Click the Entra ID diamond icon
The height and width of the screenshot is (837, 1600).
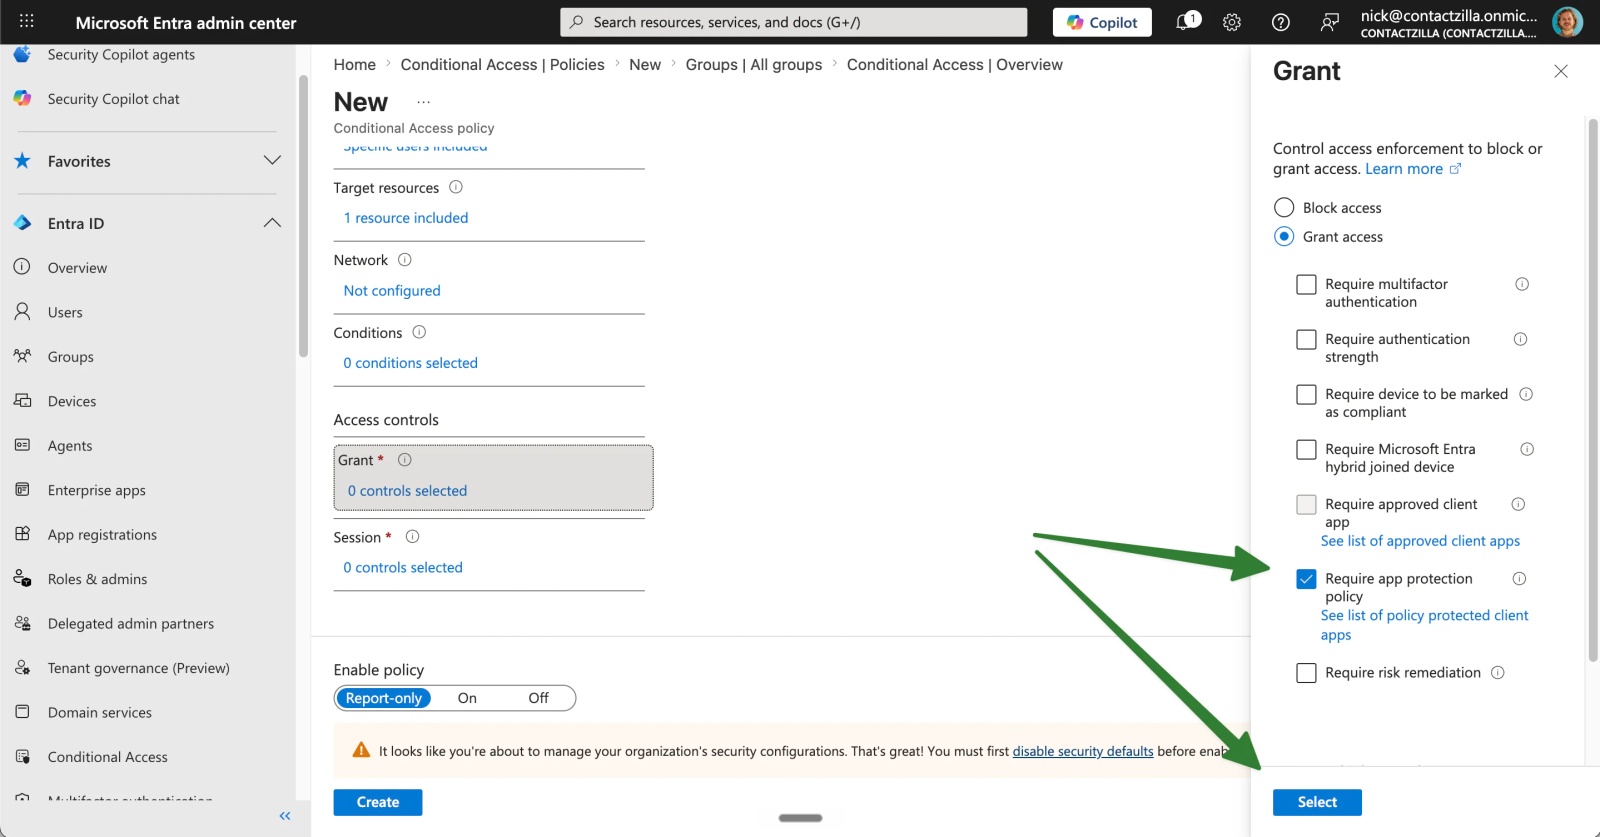tap(22, 223)
